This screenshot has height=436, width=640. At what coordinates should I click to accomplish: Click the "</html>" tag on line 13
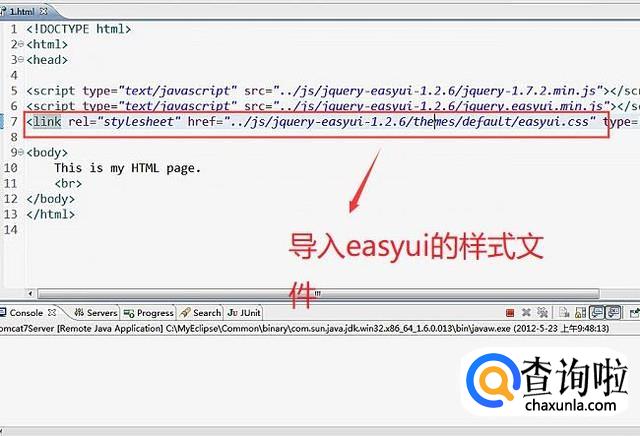(x=51, y=214)
